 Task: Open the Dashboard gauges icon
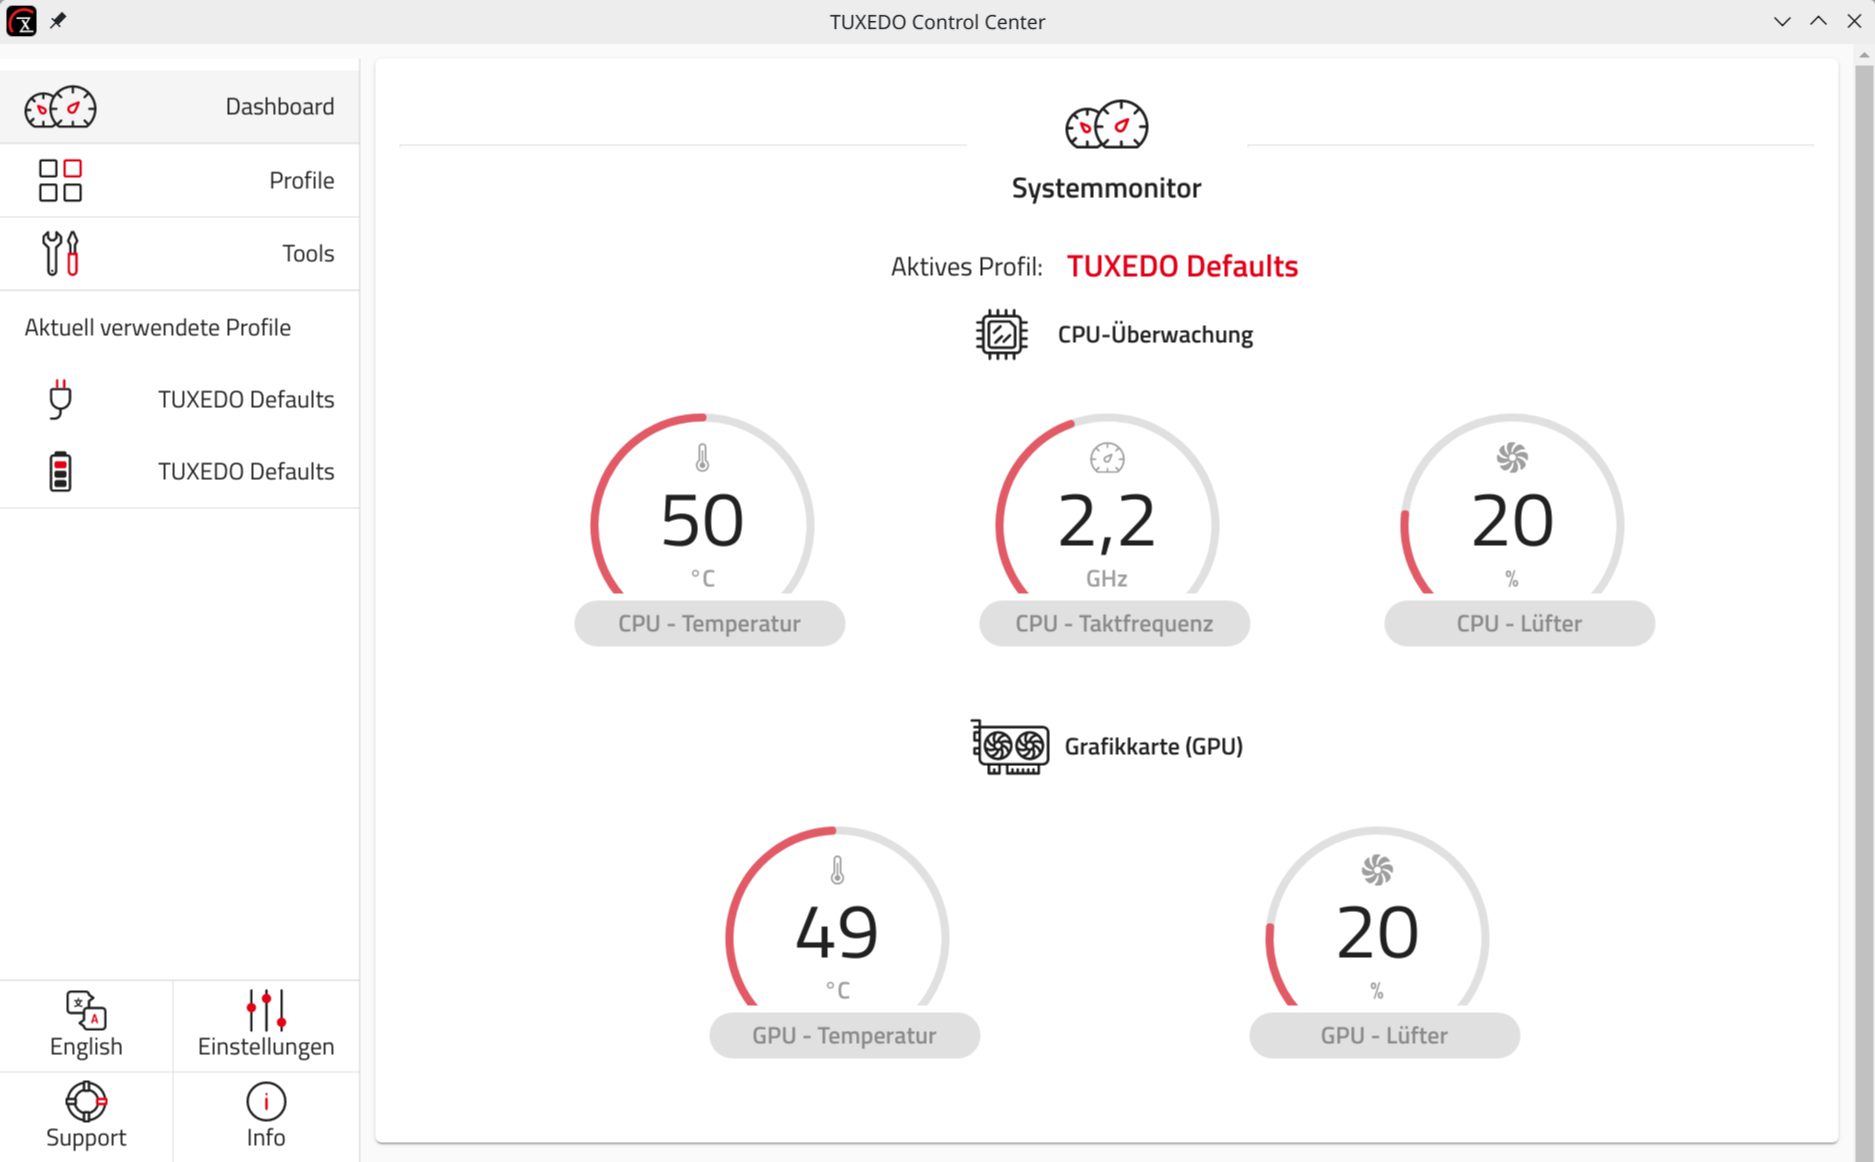pyautogui.click(x=60, y=107)
